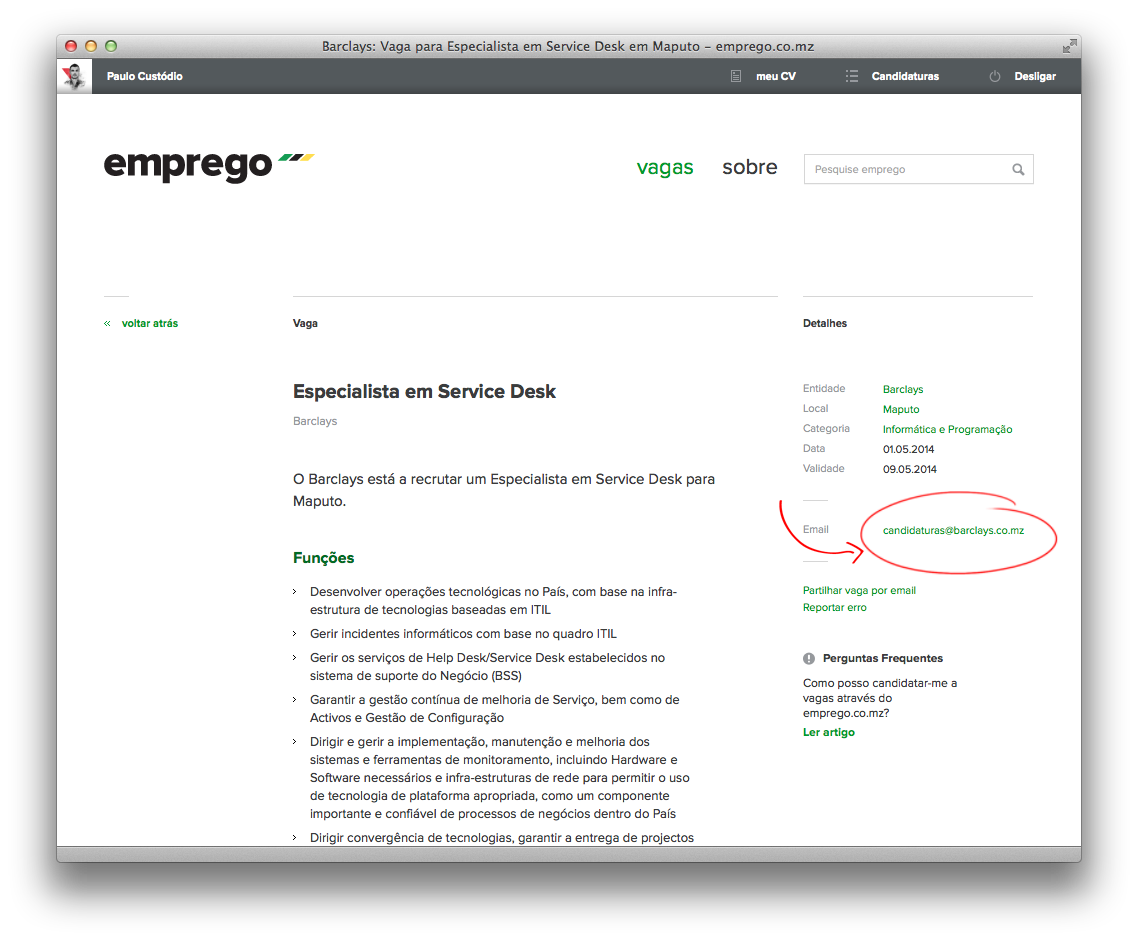Image resolution: width=1138 pixels, height=941 pixels.
Task: Click the user profile avatar picture
Action: coord(74,76)
